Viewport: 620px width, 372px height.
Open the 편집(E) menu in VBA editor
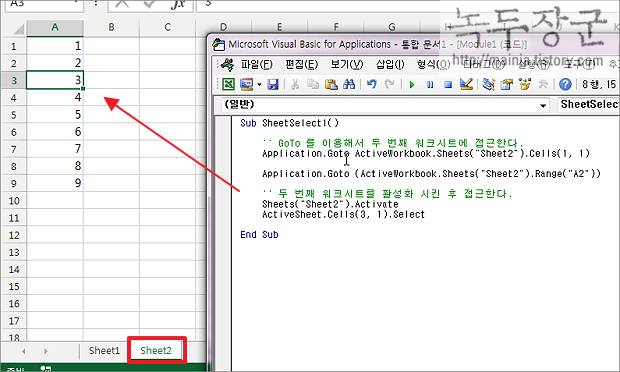pyautogui.click(x=302, y=64)
